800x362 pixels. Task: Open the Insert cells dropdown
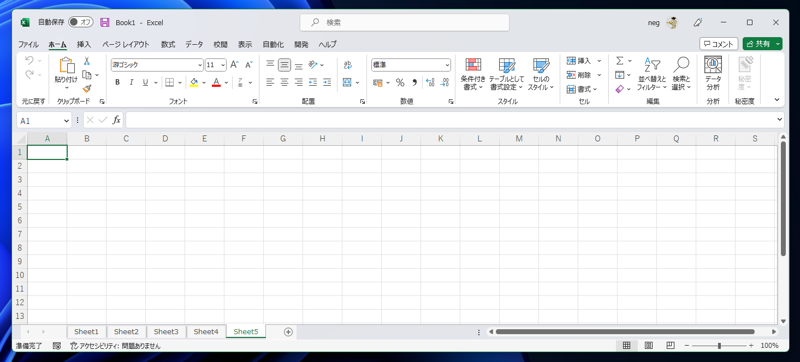click(x=599, y=61)
